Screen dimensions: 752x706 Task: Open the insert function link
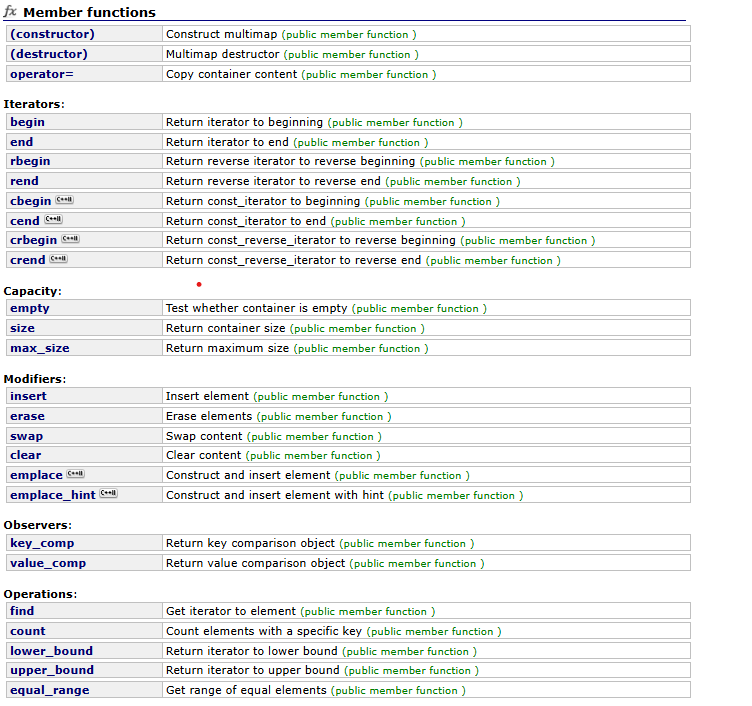(28, 396)
